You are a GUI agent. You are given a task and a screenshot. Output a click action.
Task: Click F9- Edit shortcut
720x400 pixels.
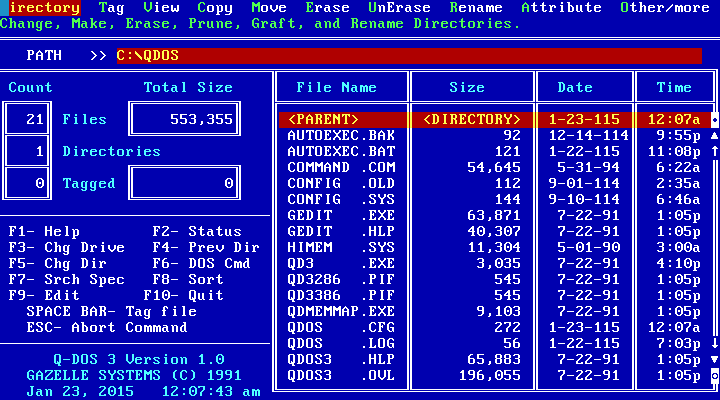tap(44, 295)
